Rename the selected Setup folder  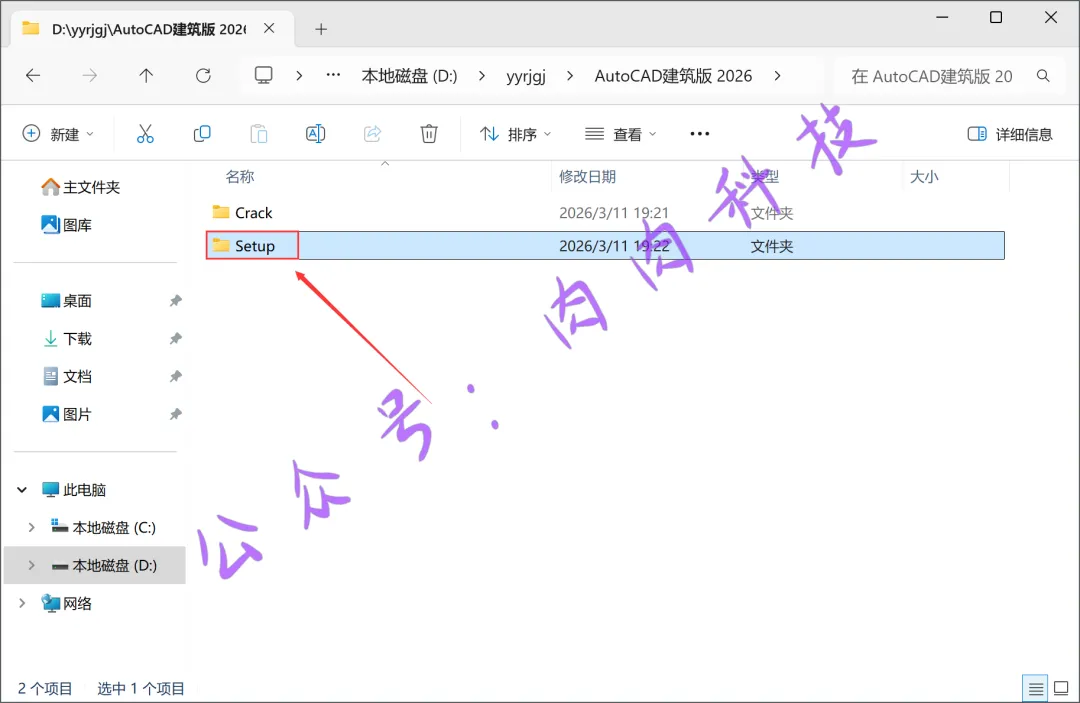pos(315,134)
